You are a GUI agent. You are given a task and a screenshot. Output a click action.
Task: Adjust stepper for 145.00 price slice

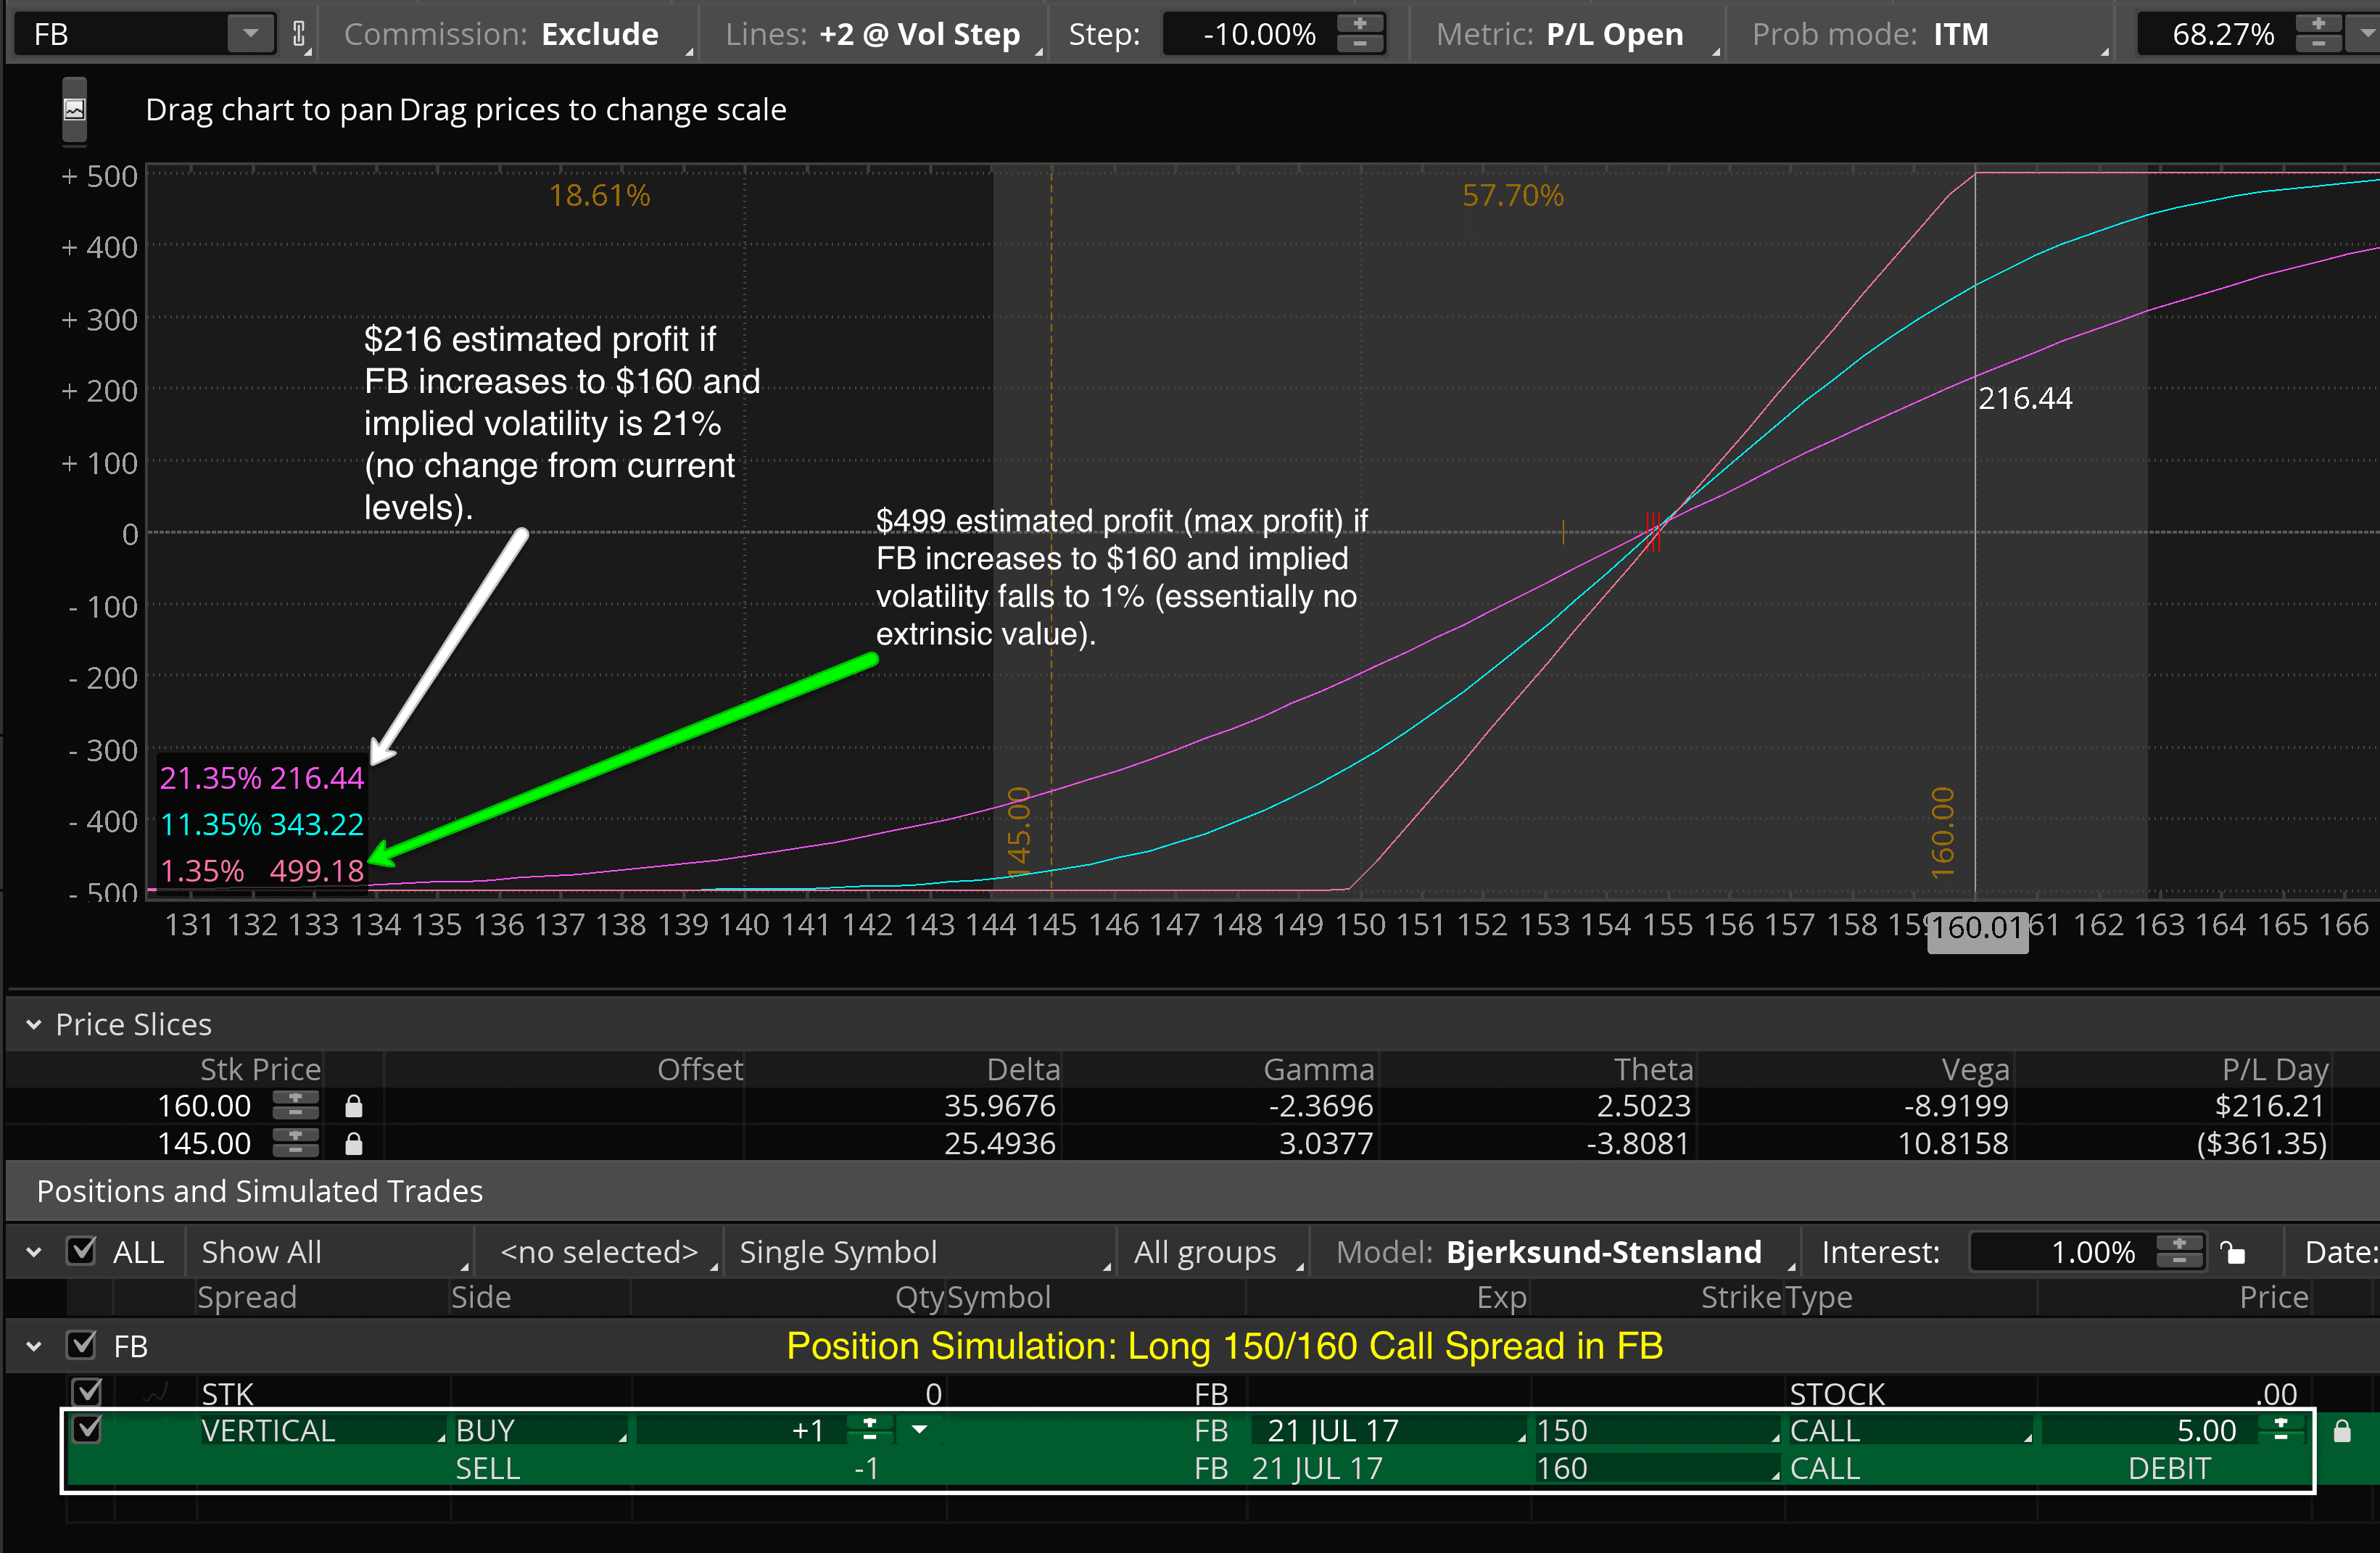295,1143
